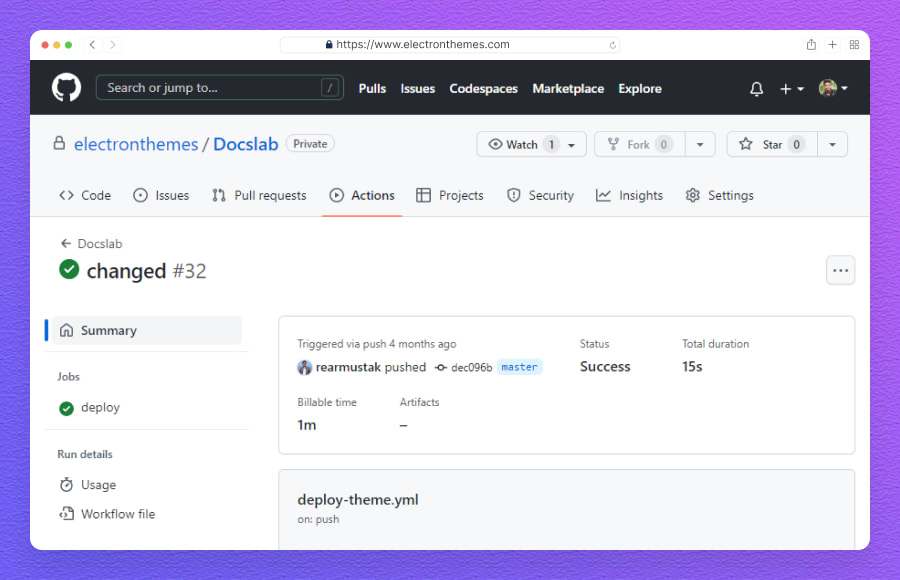The image size is (900, 580).
Task: Open the deploy job in sidebar
Action: pos(90,408)
